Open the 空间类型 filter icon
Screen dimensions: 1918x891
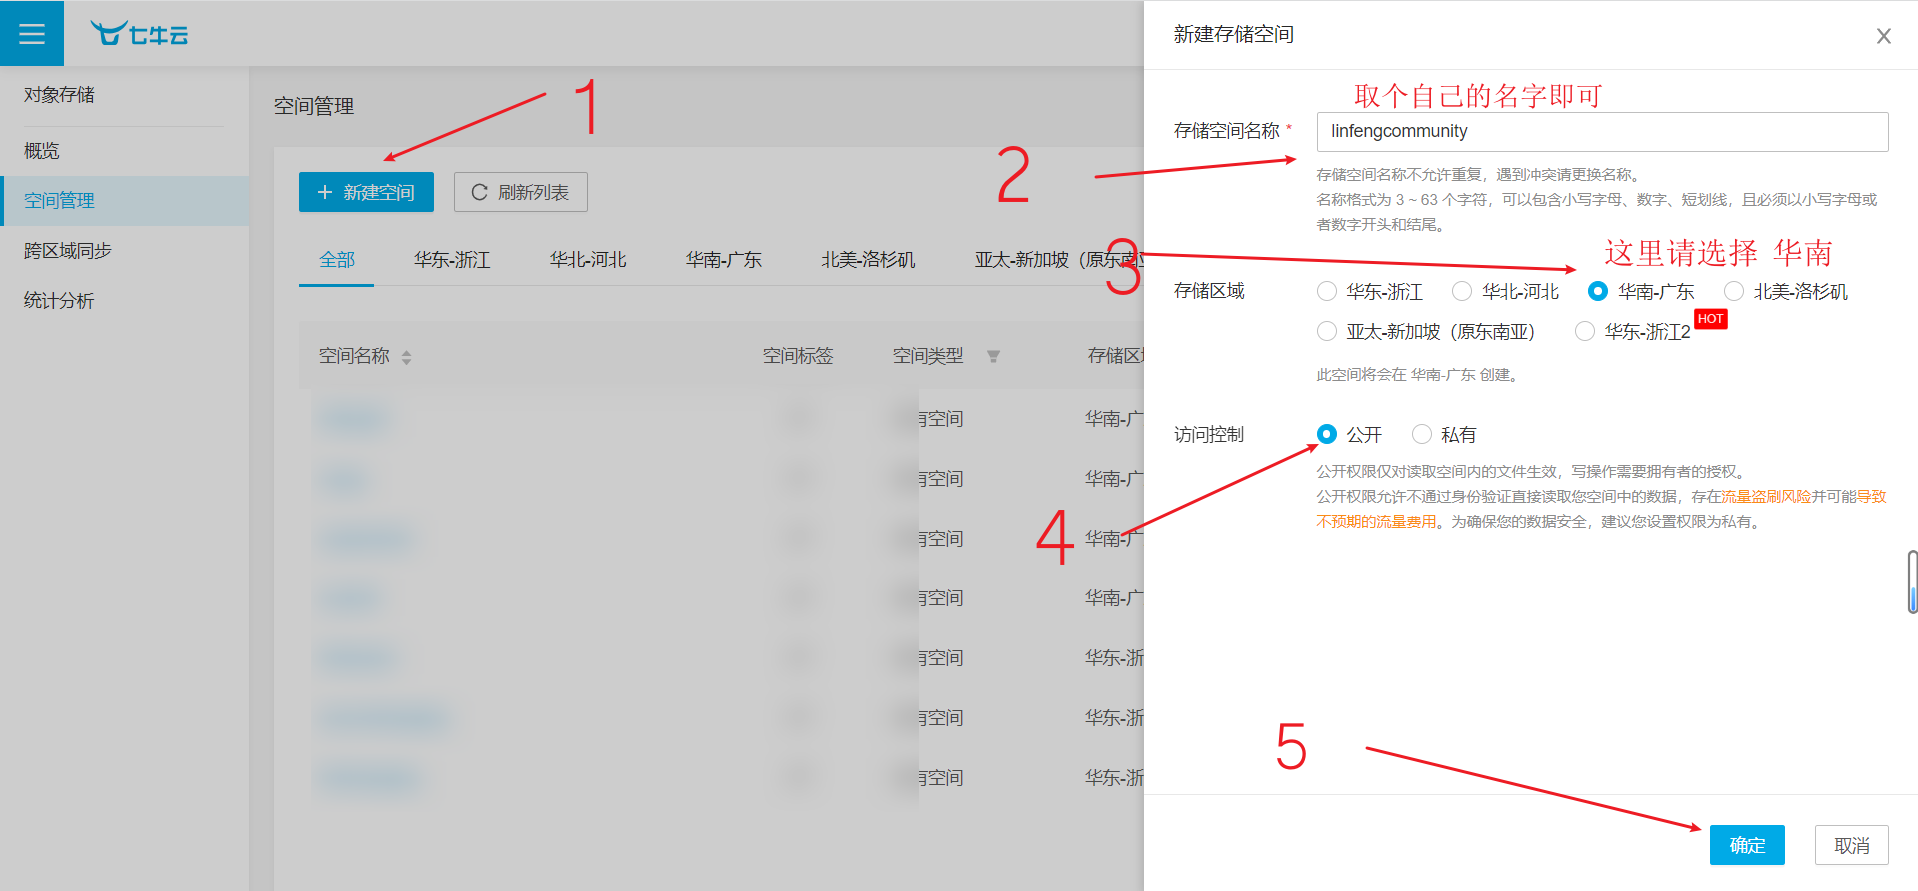(x=993, y=356)
